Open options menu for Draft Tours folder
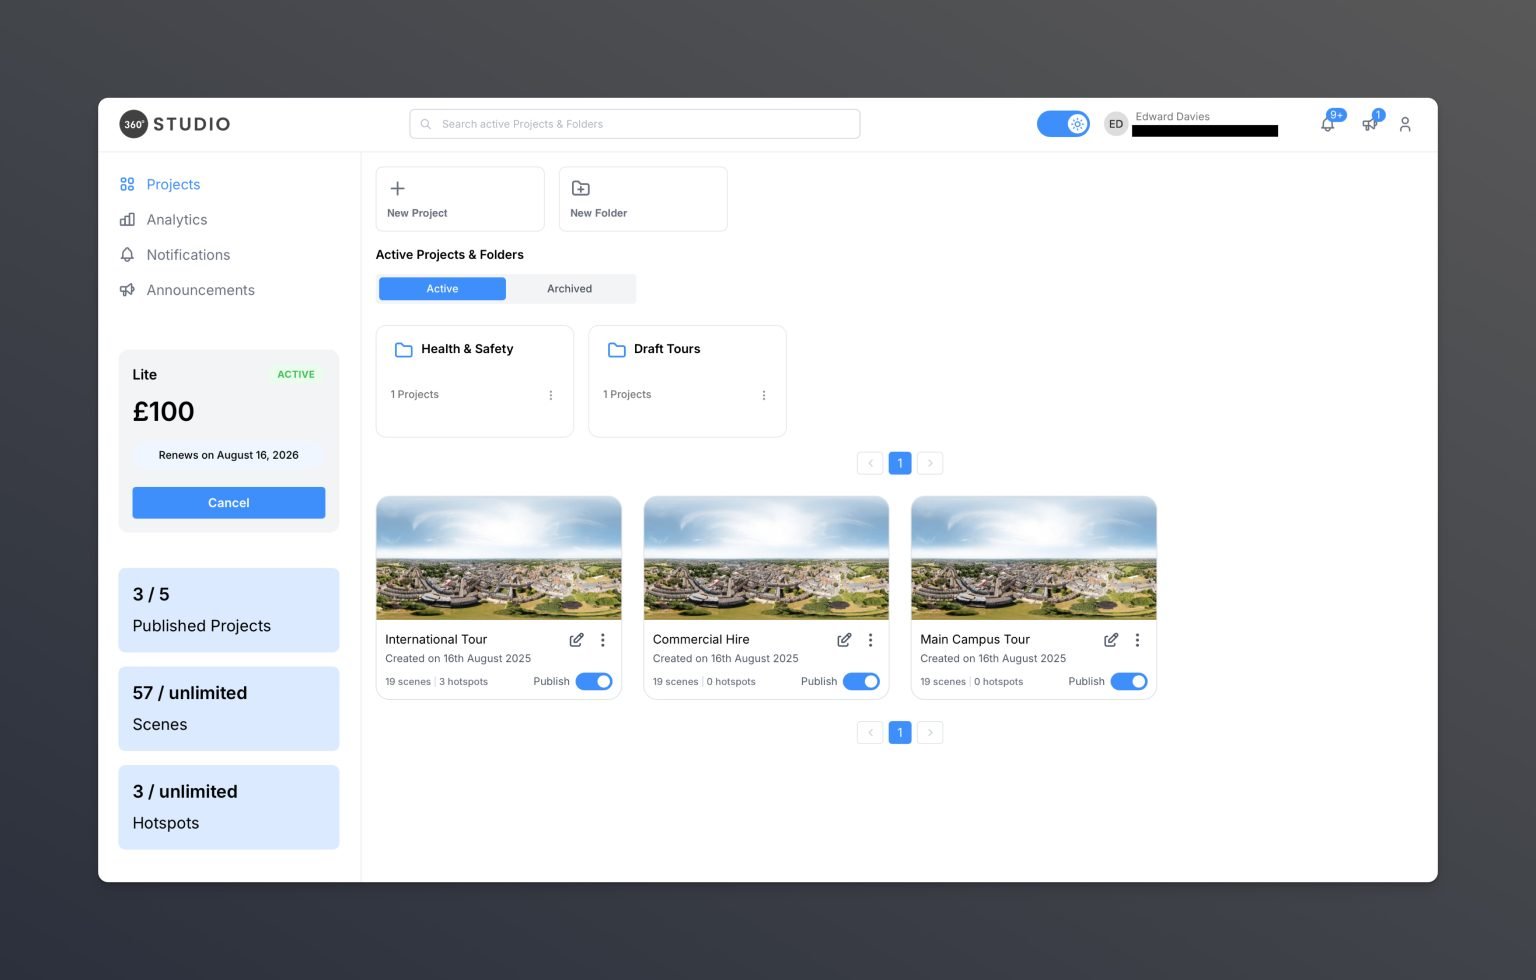Viewport: 1536px width, 980px height. click(764, 396)
